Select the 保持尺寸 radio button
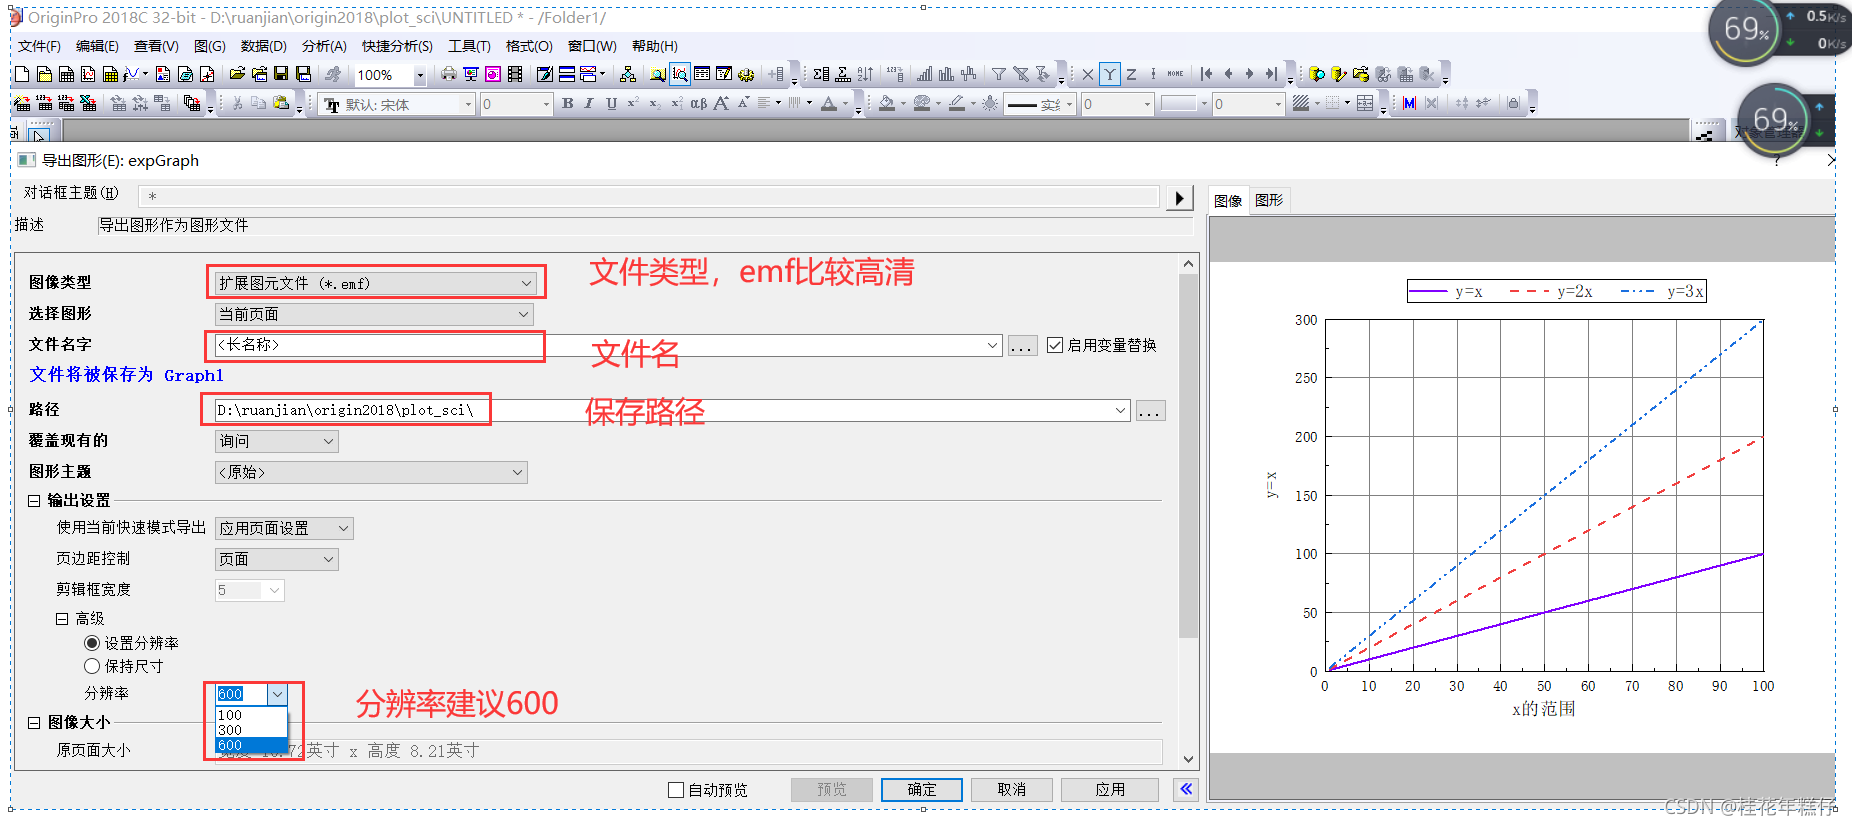This screenshot has width=1852, height=825. coord(92,666)
